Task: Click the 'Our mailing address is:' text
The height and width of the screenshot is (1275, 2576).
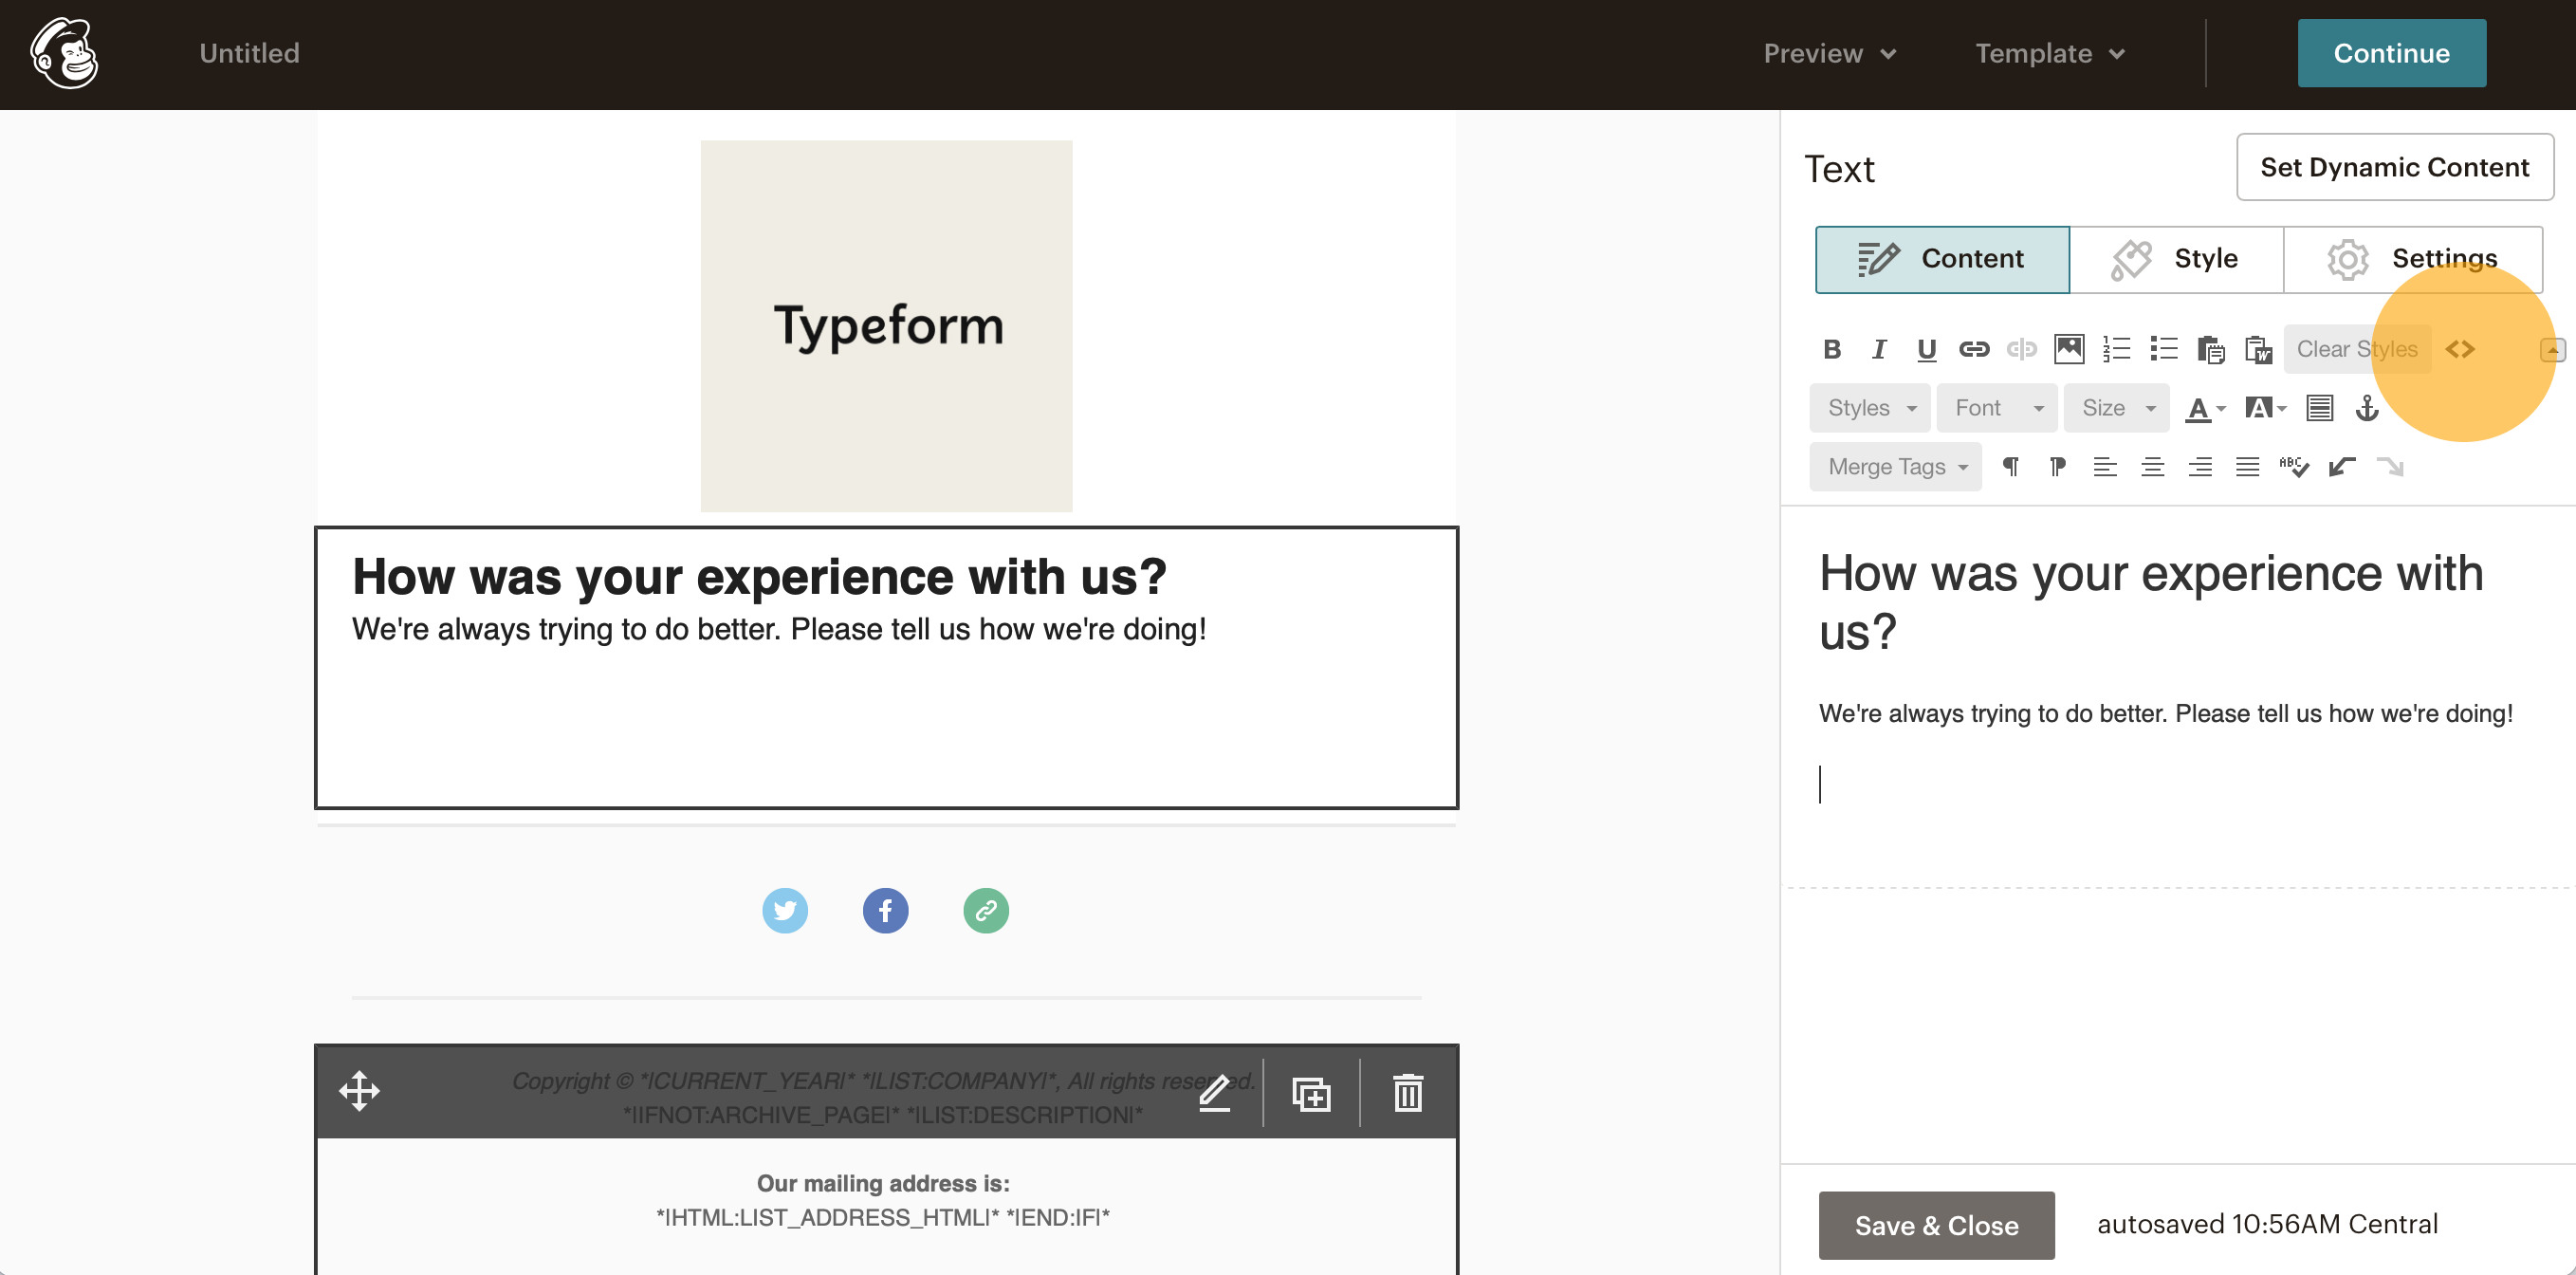Action: (883, 1183)
